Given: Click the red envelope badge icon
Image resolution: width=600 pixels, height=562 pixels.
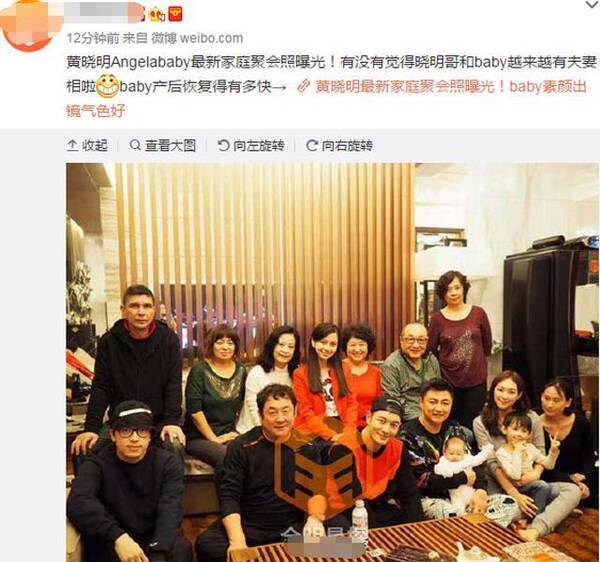Looking at the screenshot, I should (x=176, y=14).
